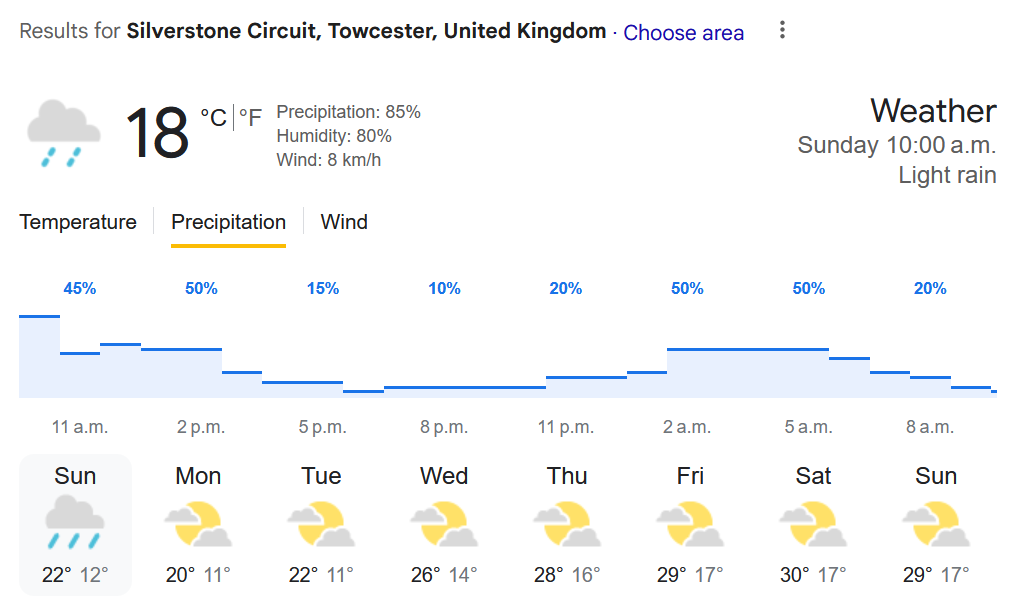Click the 50% bar at 2 a.m.
This screenshot has height=615, width=1019.
(688, 373)
